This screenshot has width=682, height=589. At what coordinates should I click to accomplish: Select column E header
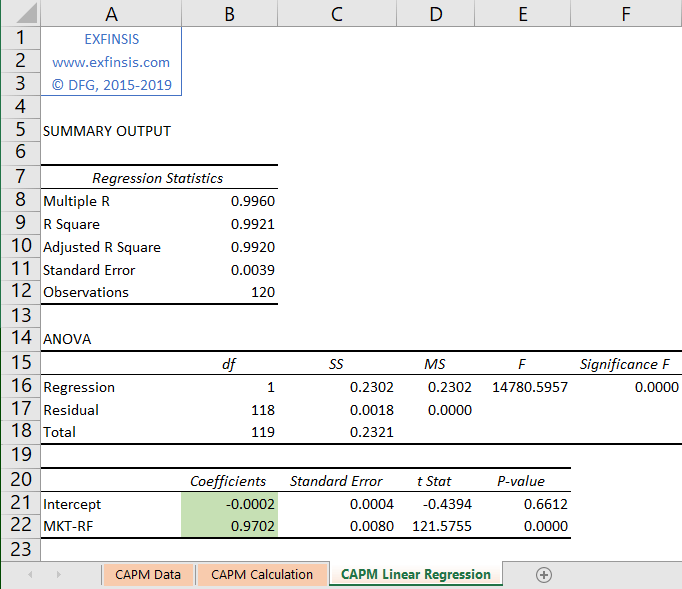522,13
